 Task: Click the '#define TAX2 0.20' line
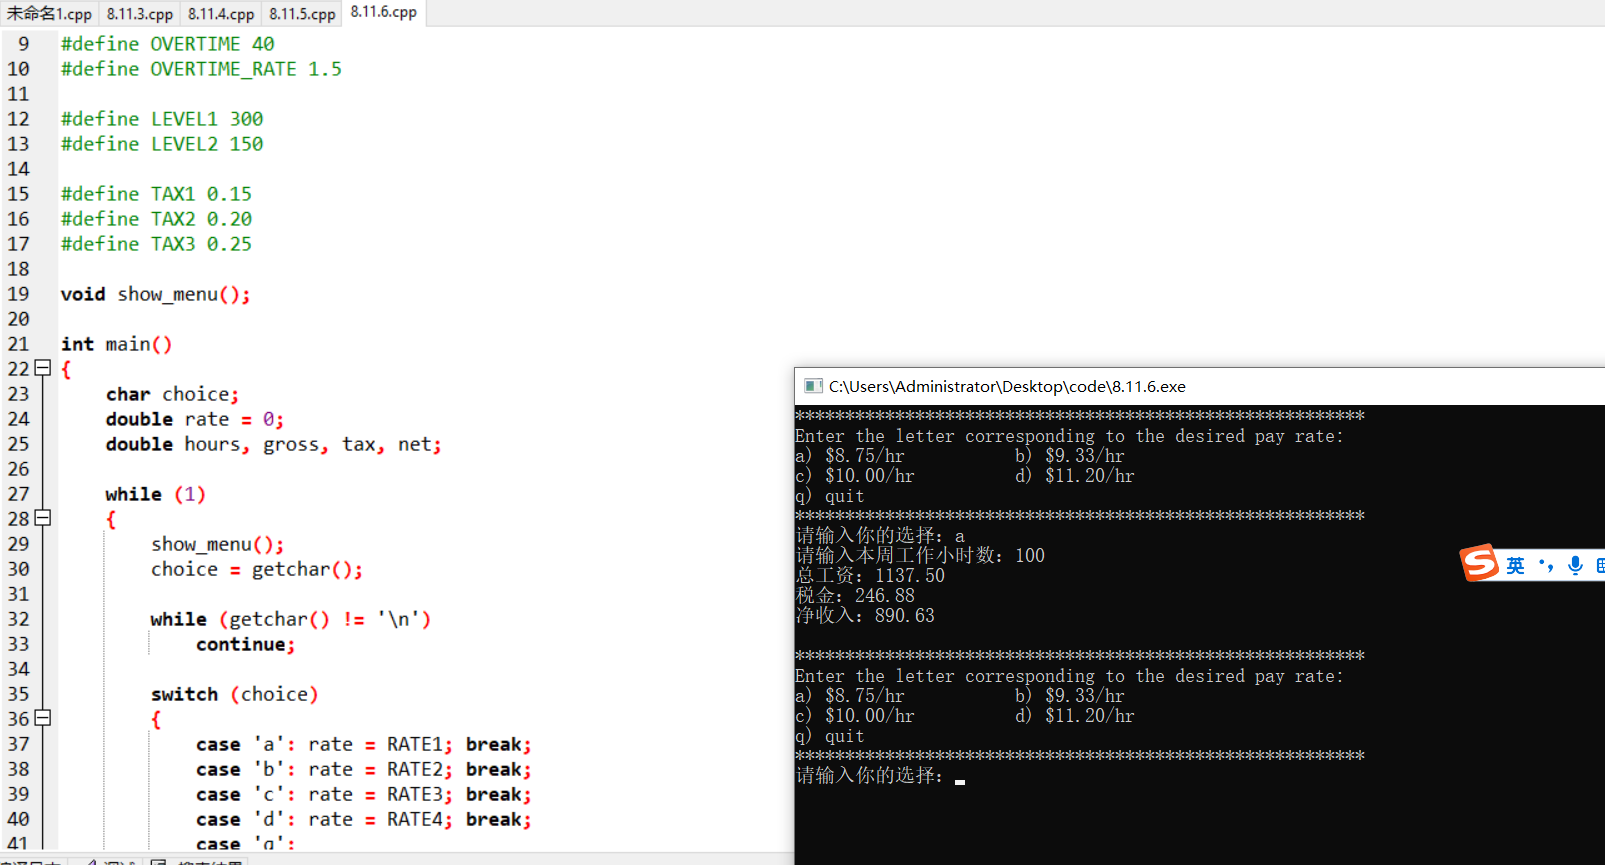pos(156,219)
